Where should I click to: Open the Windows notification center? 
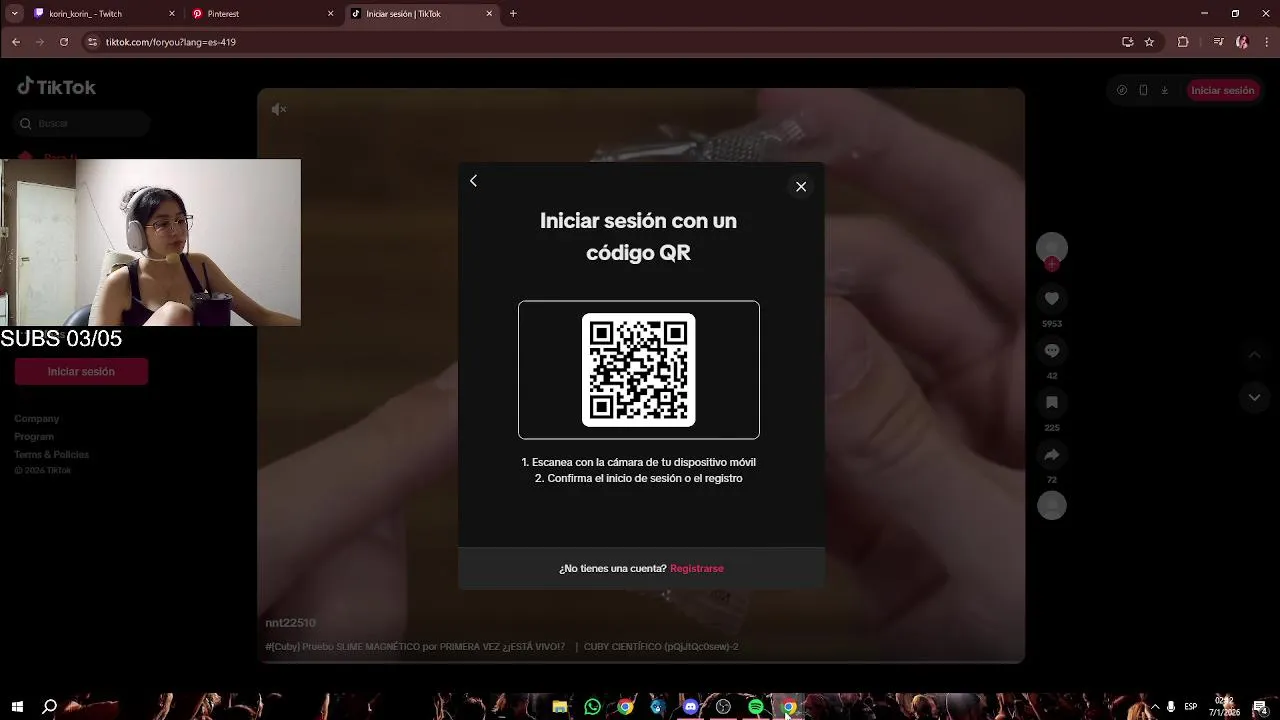tap(1260, 707)
